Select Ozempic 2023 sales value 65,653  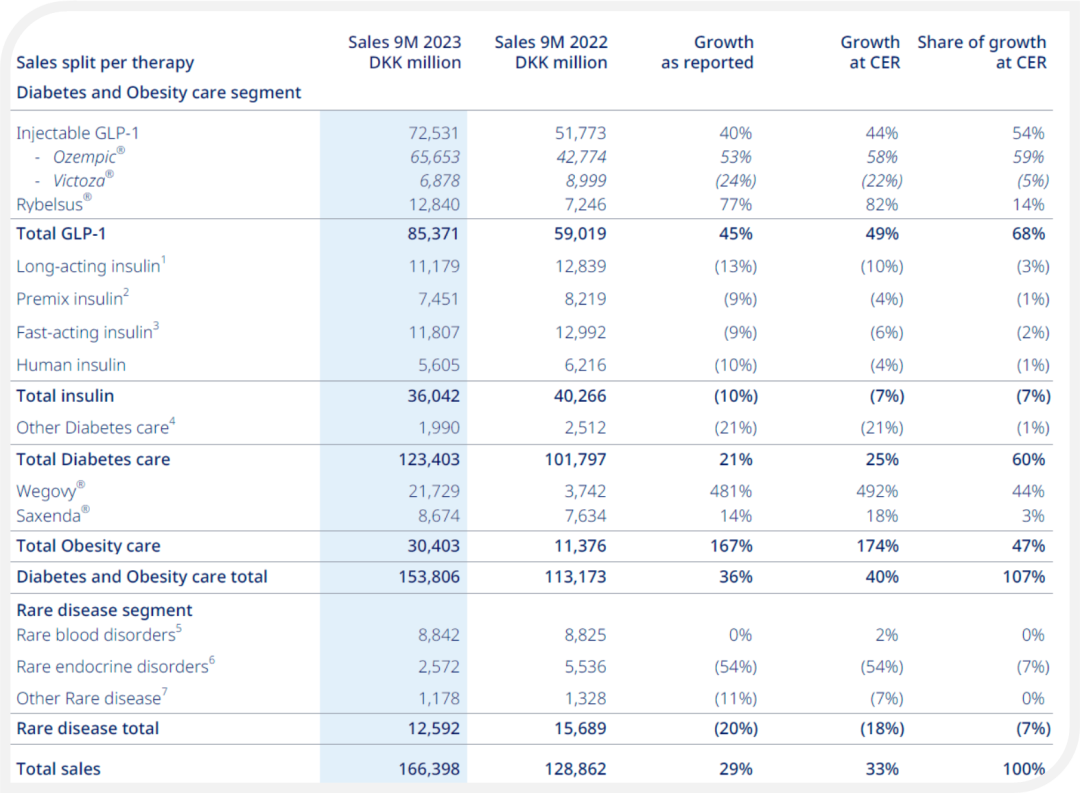[435, 157]
